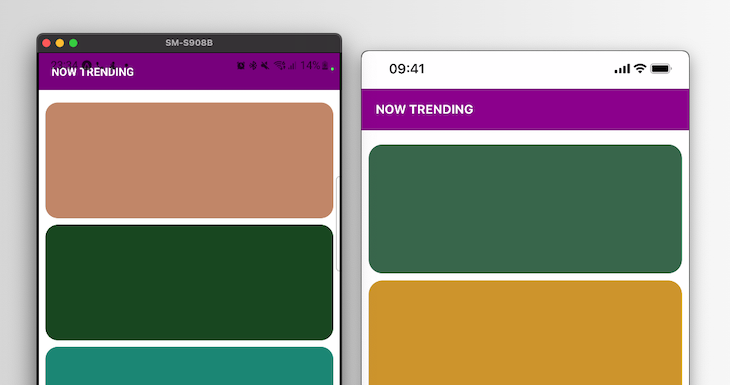
Task: Click the green dot indicator in Android status bar
Action: pyautogui.click(x=332, y=69)
